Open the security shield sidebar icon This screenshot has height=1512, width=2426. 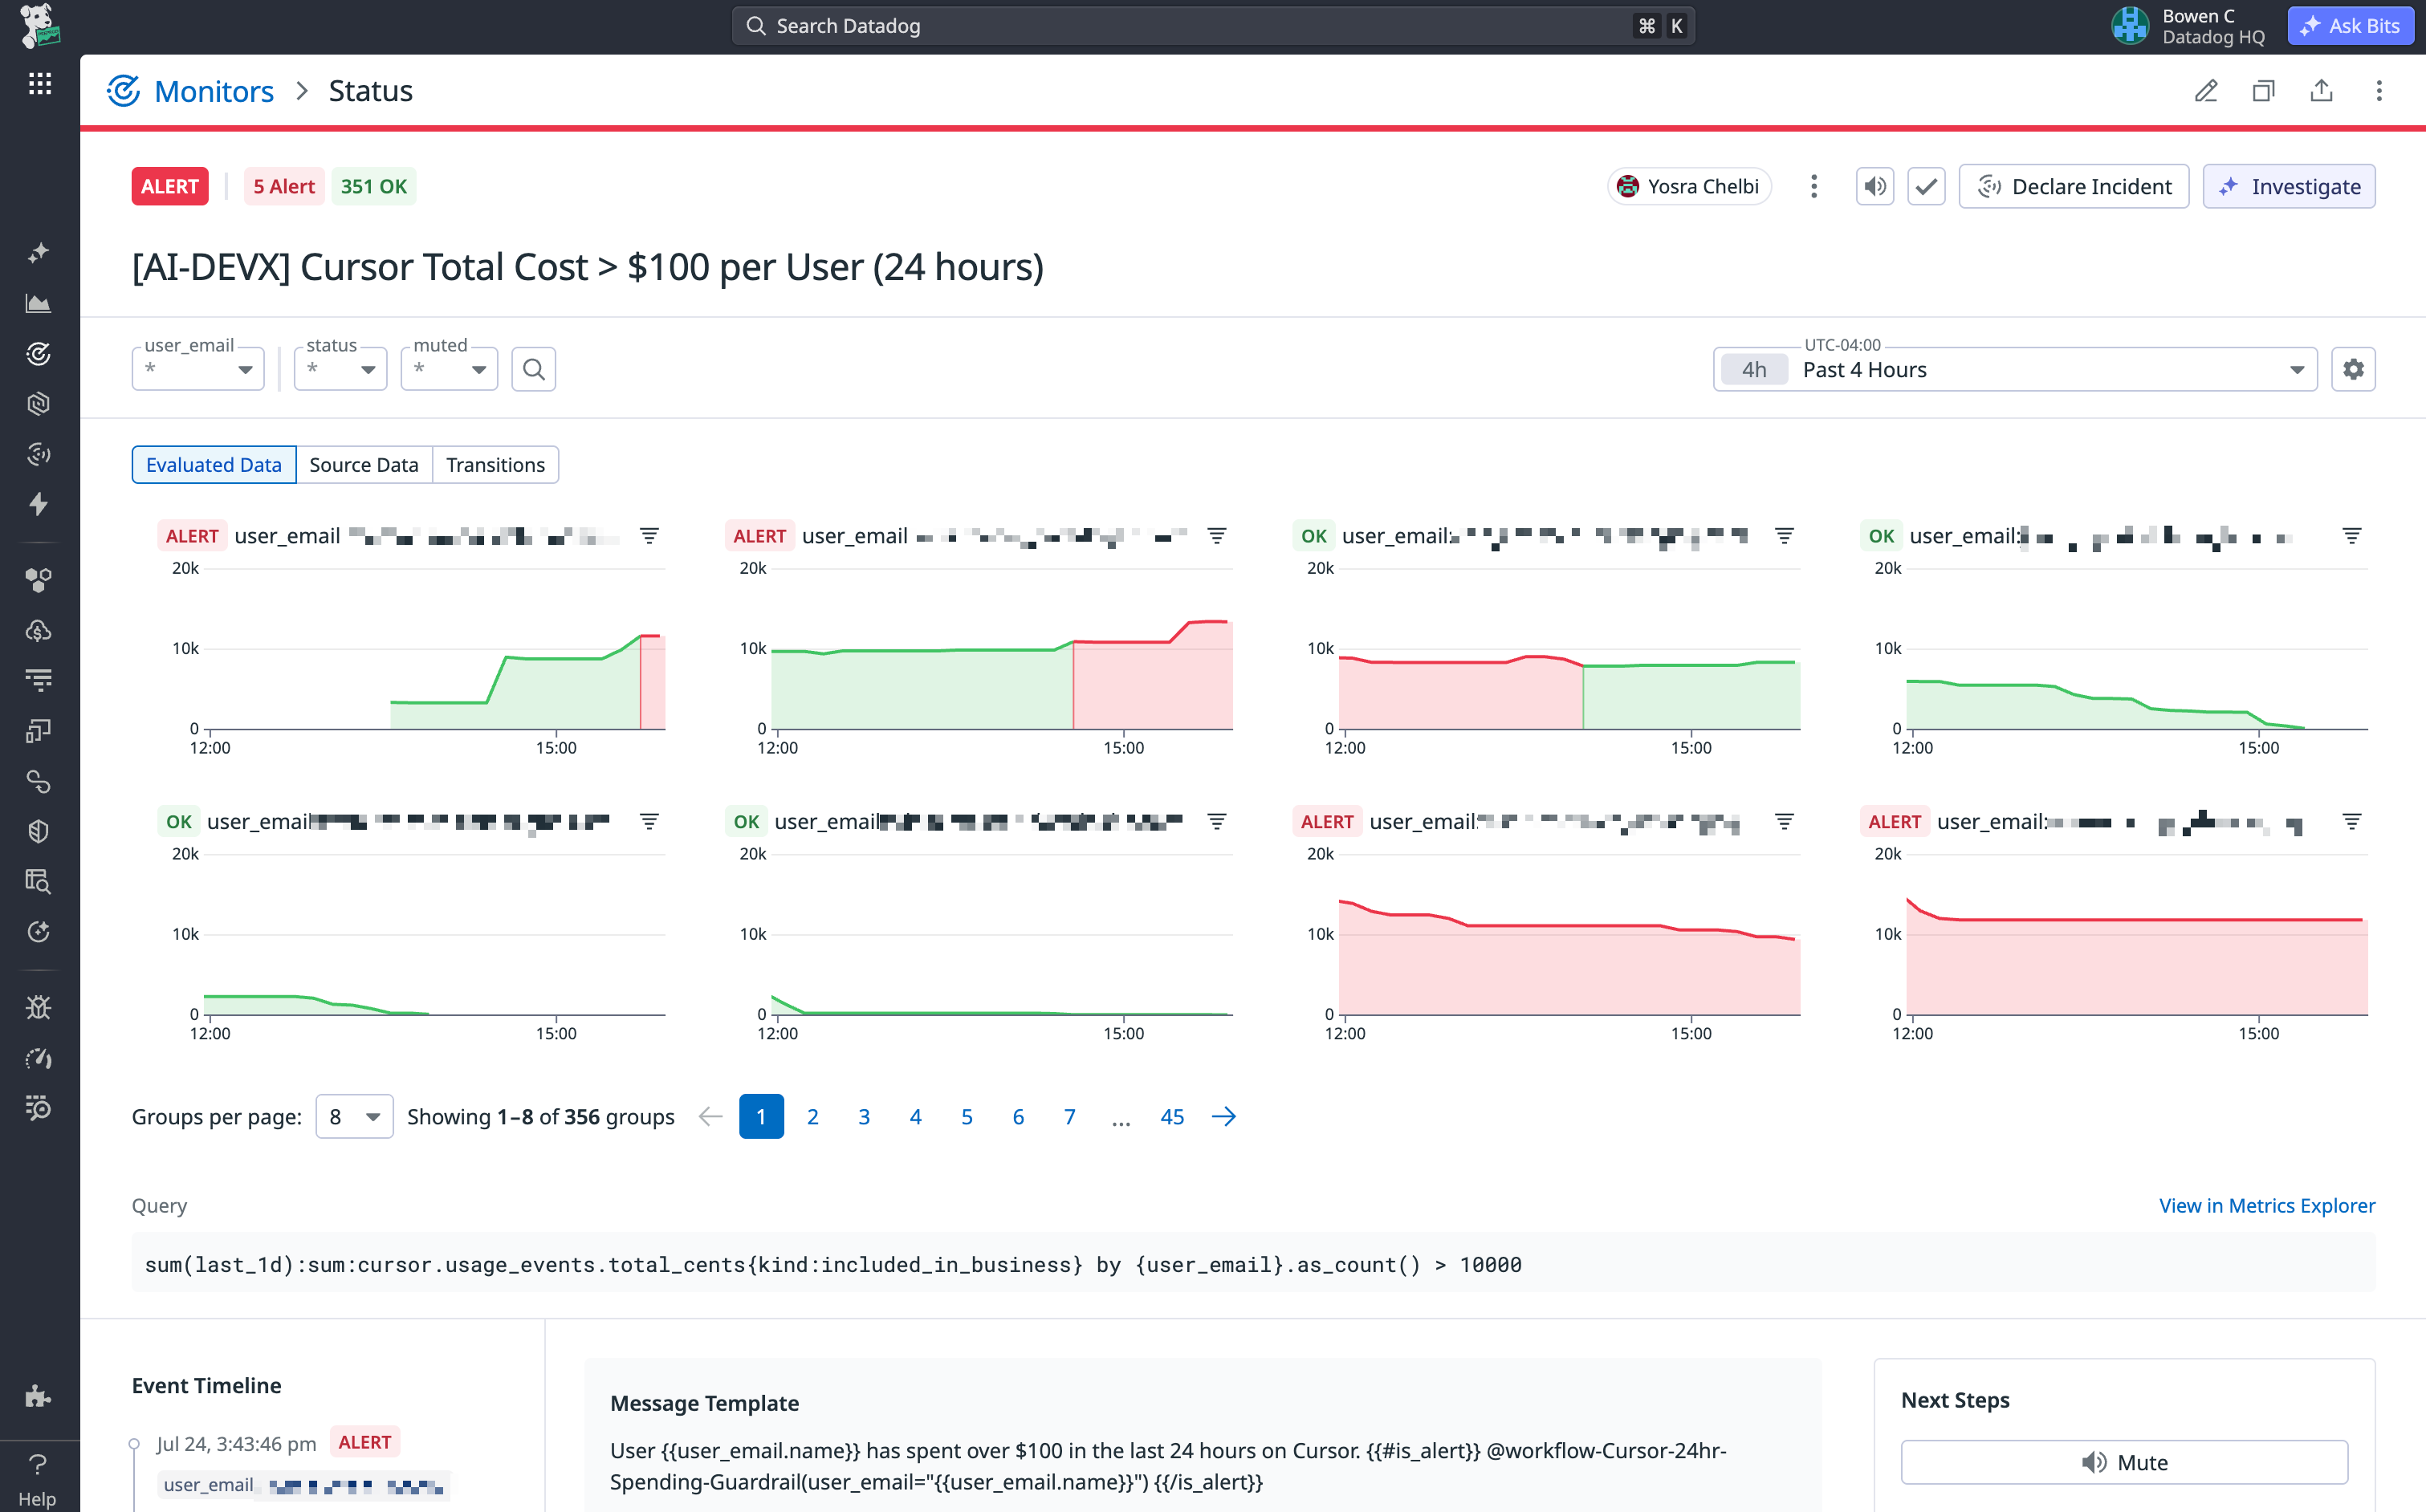coord(39,831)
